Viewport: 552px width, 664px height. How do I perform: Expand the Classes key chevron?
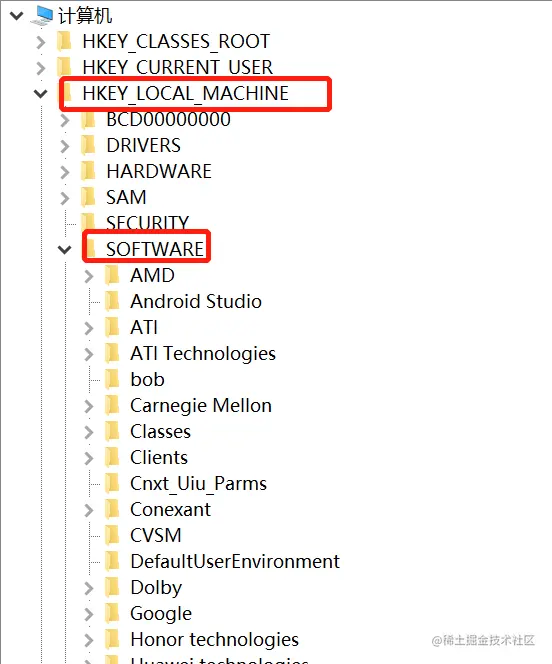pos(89,432)
